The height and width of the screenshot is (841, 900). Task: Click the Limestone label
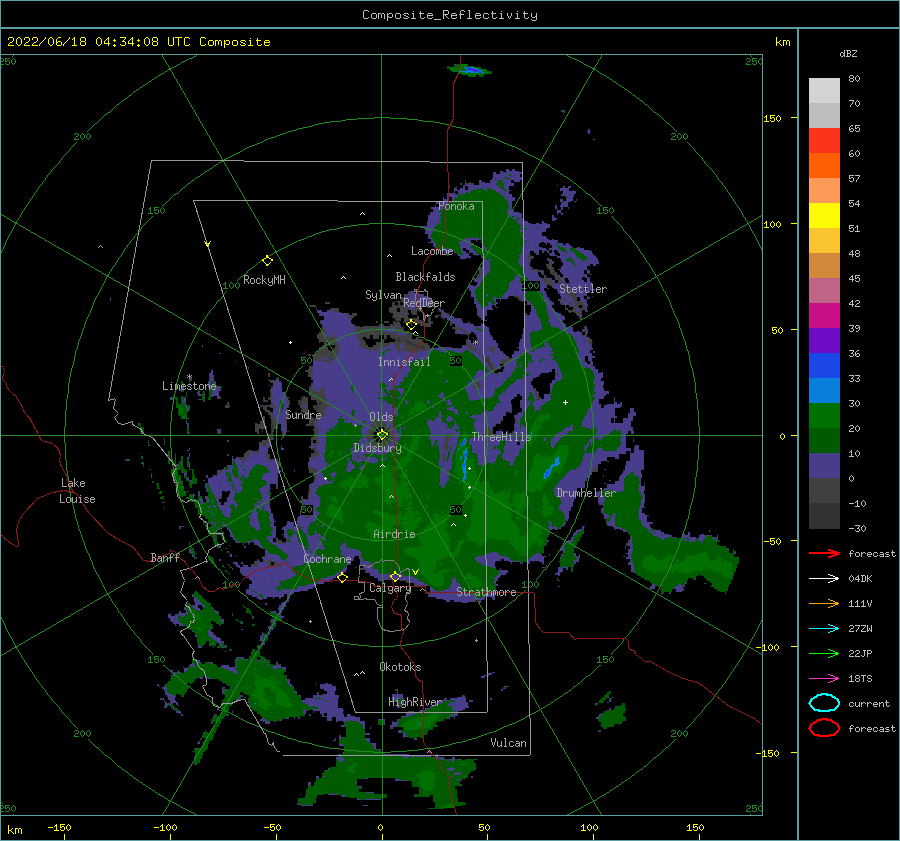click(x=189, y=386)
